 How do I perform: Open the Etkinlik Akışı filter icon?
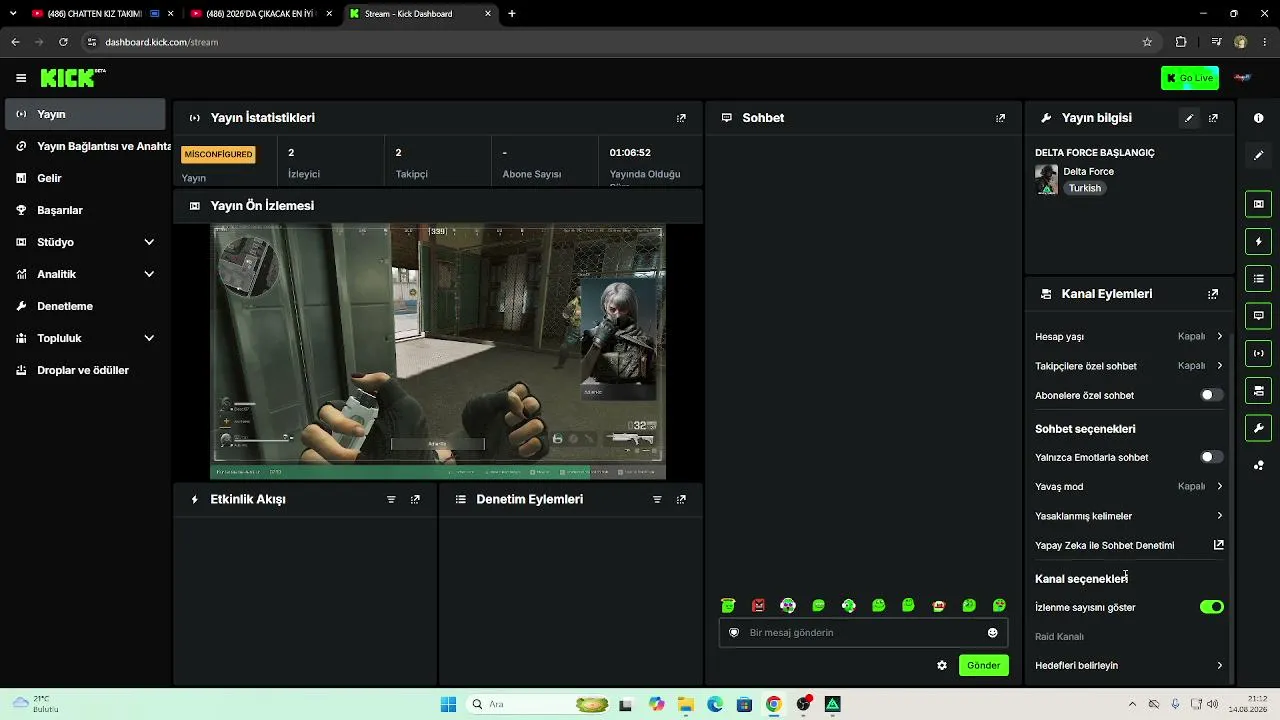391,499
